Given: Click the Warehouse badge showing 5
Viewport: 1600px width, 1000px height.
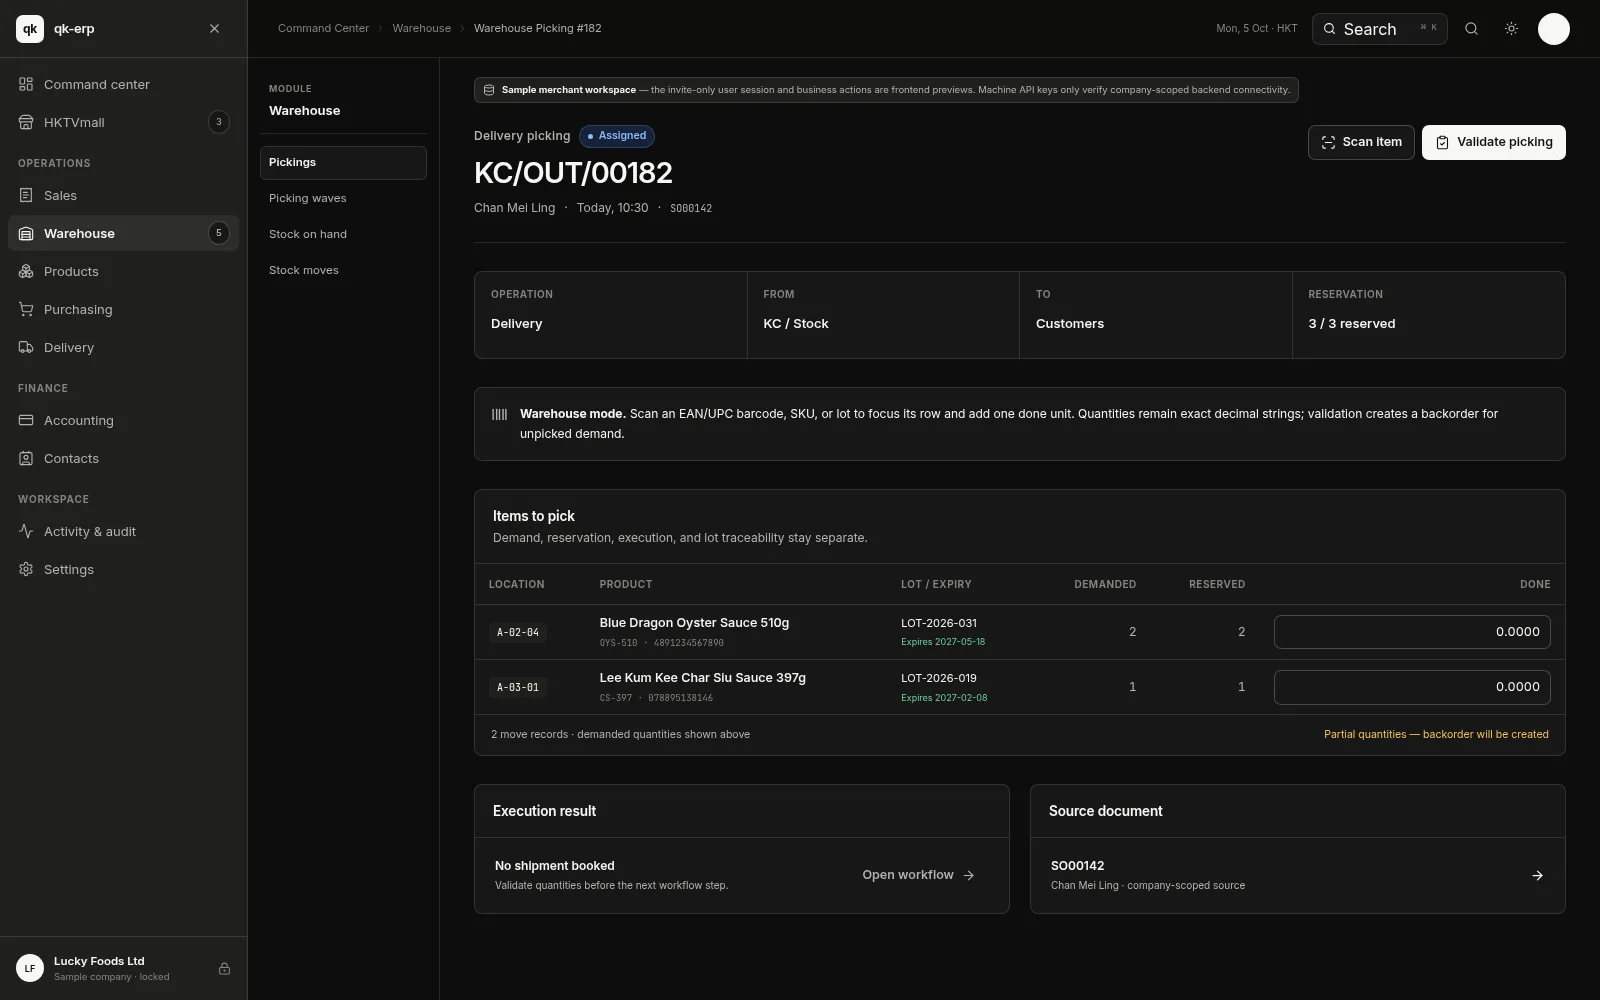Looking at the screenshot, I should tap(219, 233).
